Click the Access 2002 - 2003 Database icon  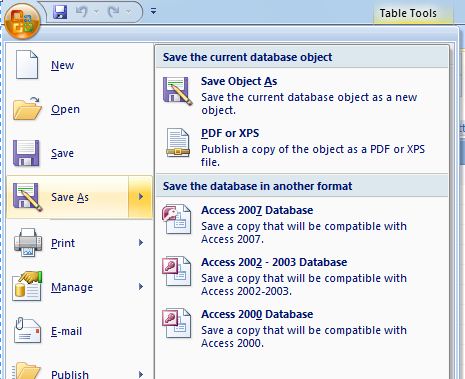[x=177, y=272]
